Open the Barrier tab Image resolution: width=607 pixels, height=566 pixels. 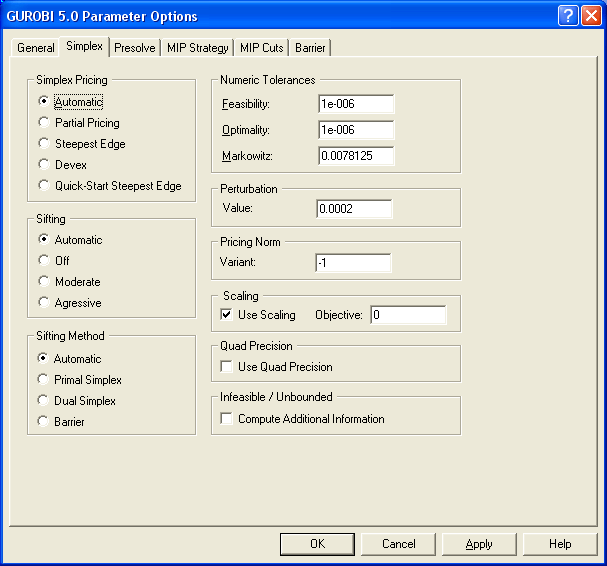tap(310, 48)
